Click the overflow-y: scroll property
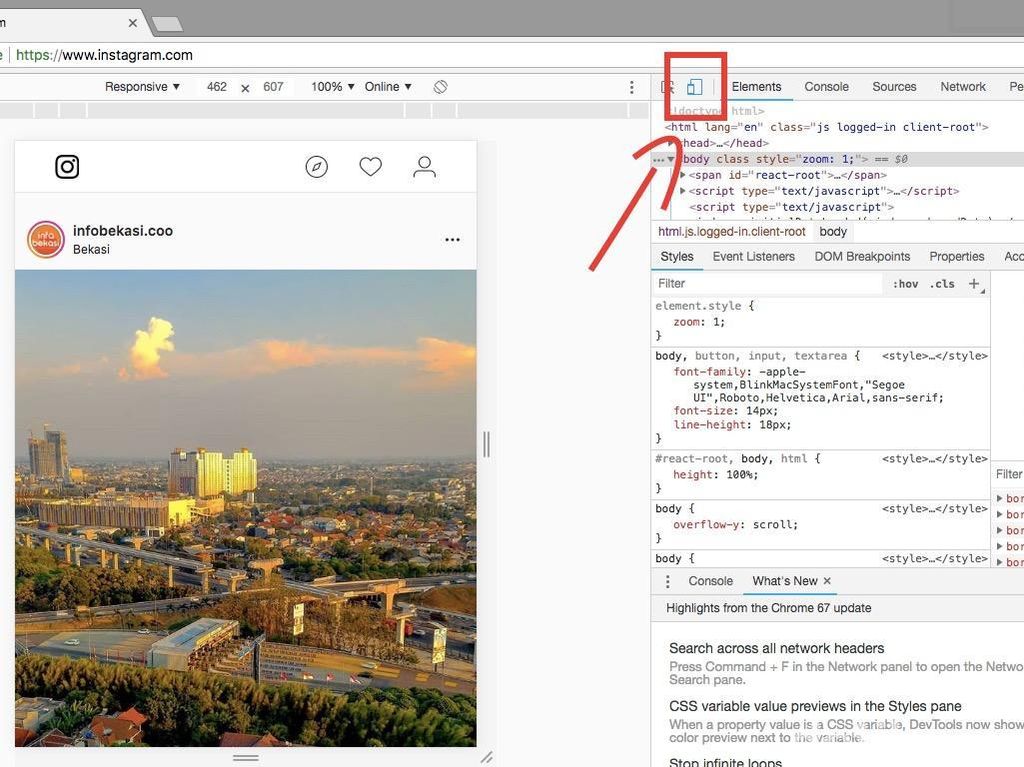This screenshot has width=1024, height=767. (x=735, y=525)
